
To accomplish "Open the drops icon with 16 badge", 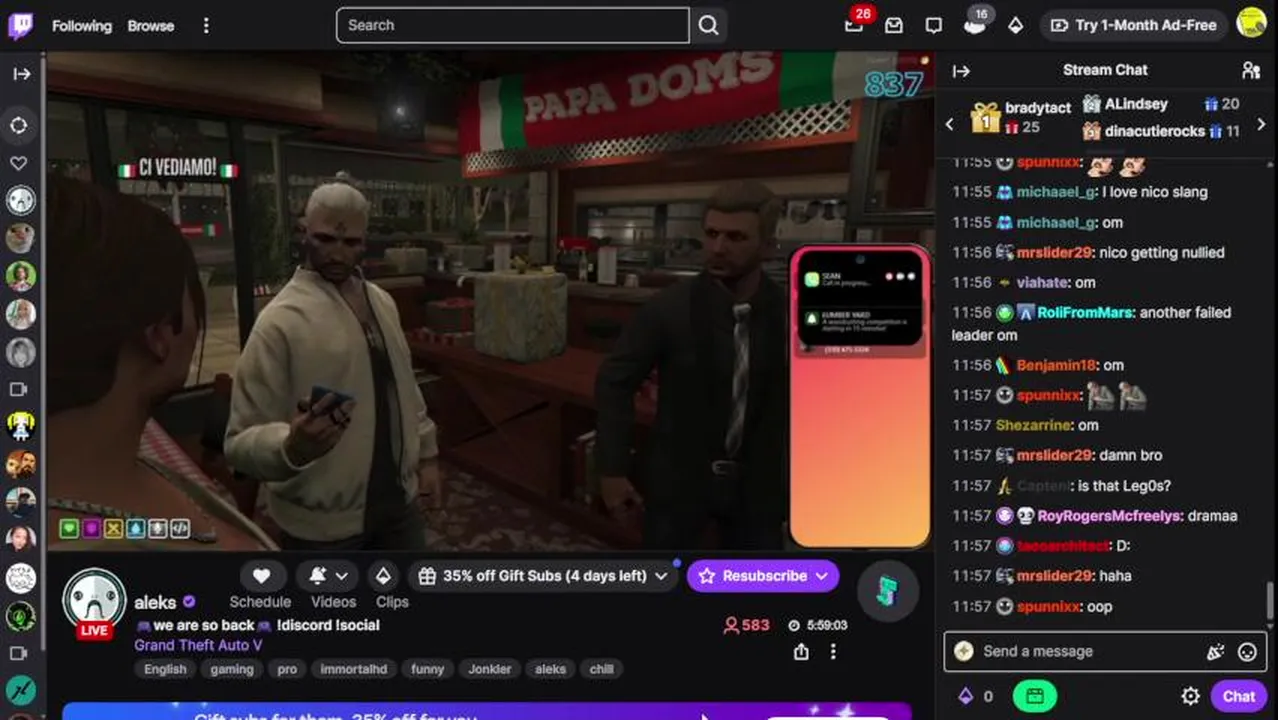I will point(974,25).
